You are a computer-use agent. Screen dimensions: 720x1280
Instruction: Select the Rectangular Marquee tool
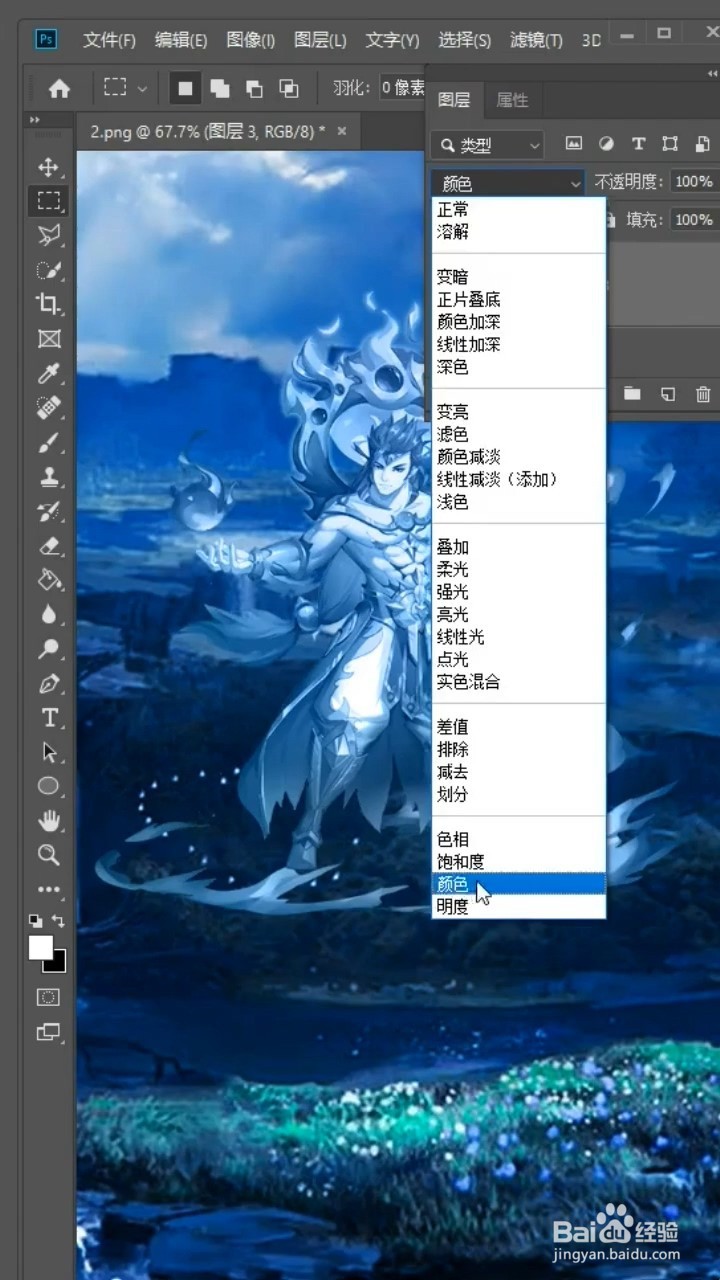coord(48,201)
